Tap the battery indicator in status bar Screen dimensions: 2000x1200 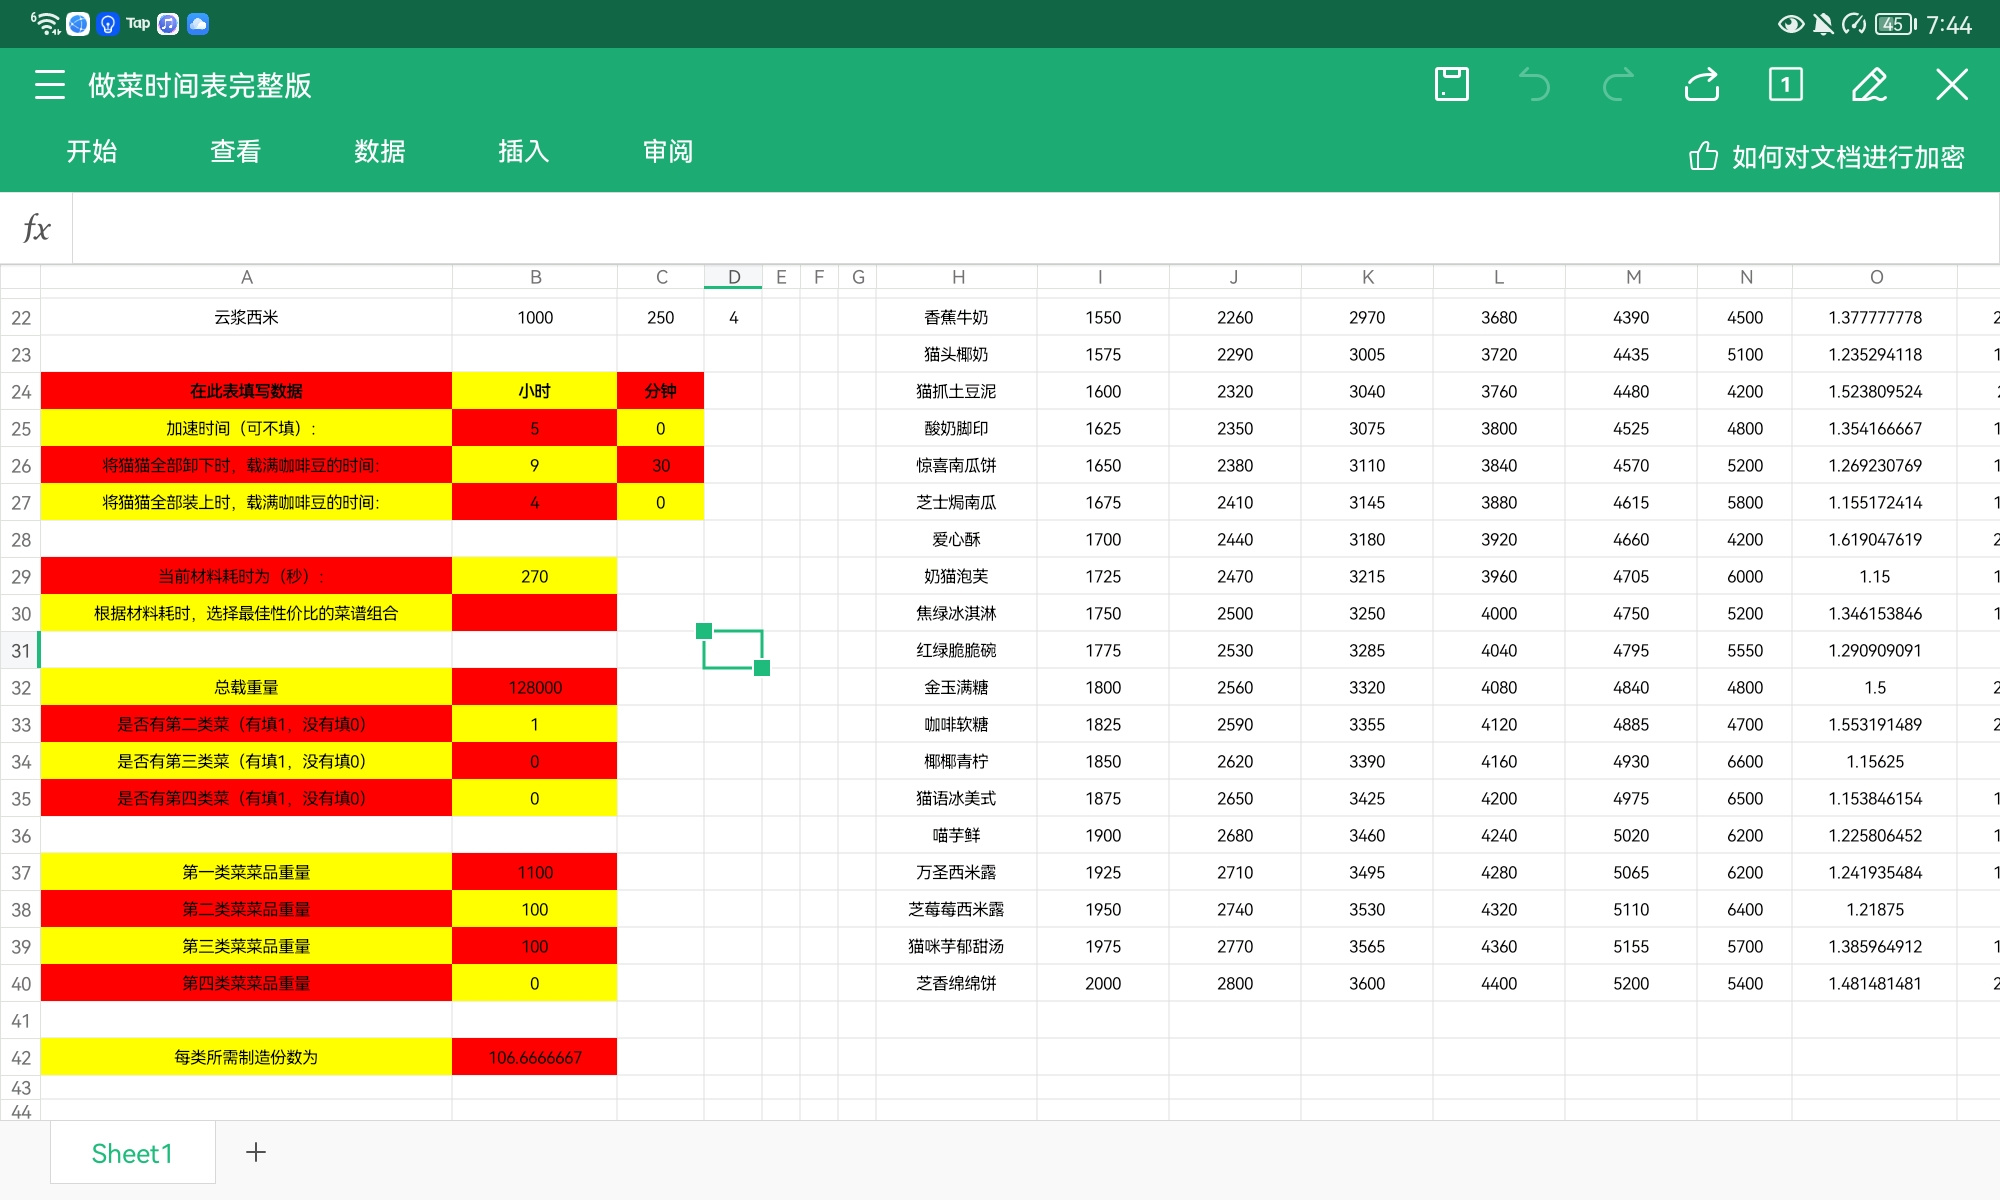point(1896,24)
